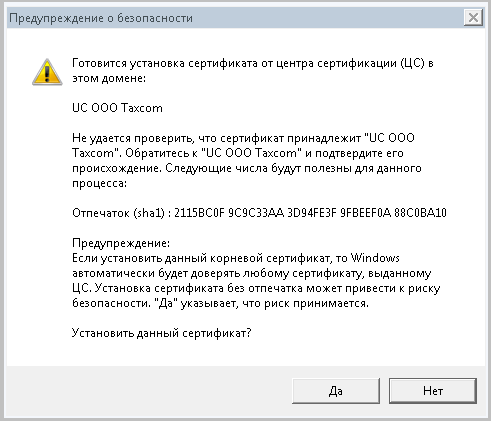491x421 pixels.
Task: Decline installation with the Нет button
Action: pos(433,391)
